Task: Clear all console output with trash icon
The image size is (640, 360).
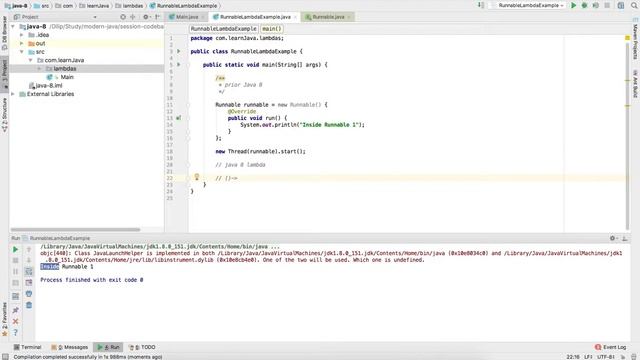Action: (29, 305)
